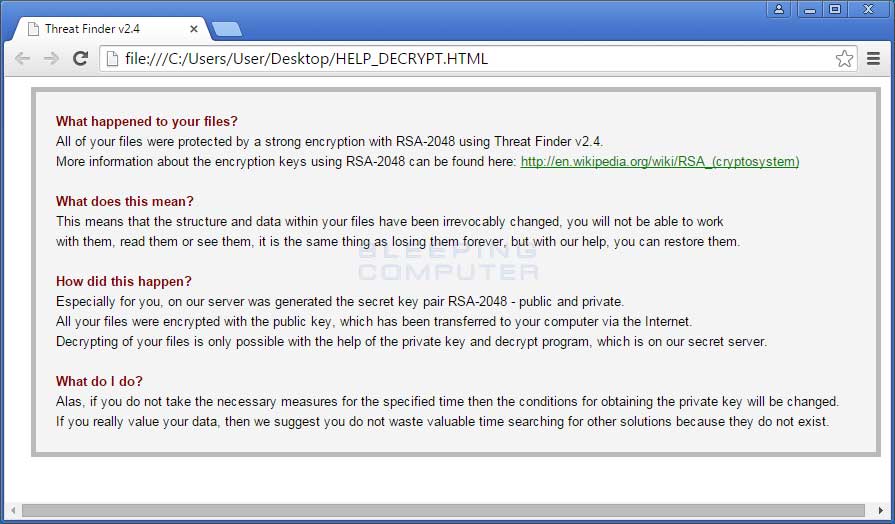
Task: Open a new tab beside Threat Finder
Action: [x=227, y=29]
